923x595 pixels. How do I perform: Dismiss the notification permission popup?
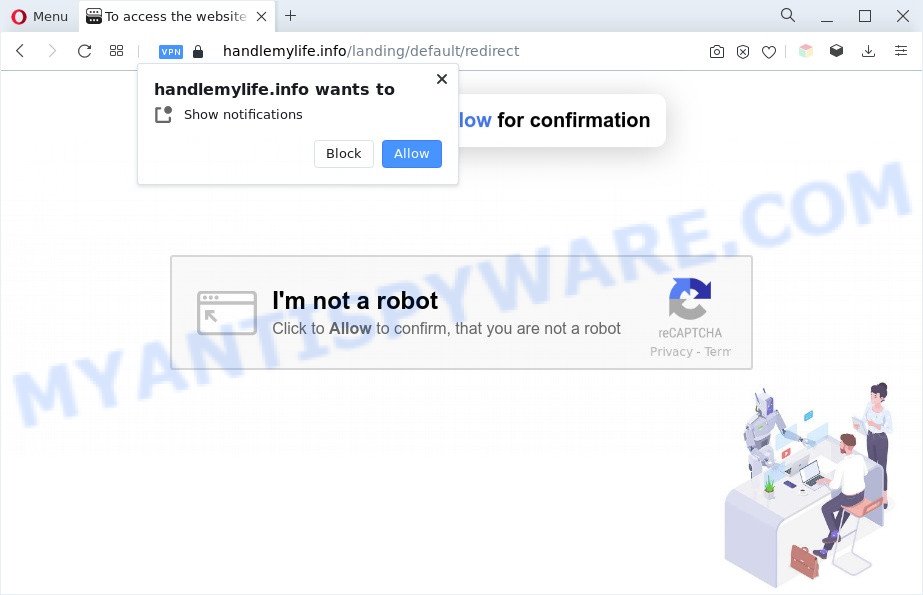442,79
